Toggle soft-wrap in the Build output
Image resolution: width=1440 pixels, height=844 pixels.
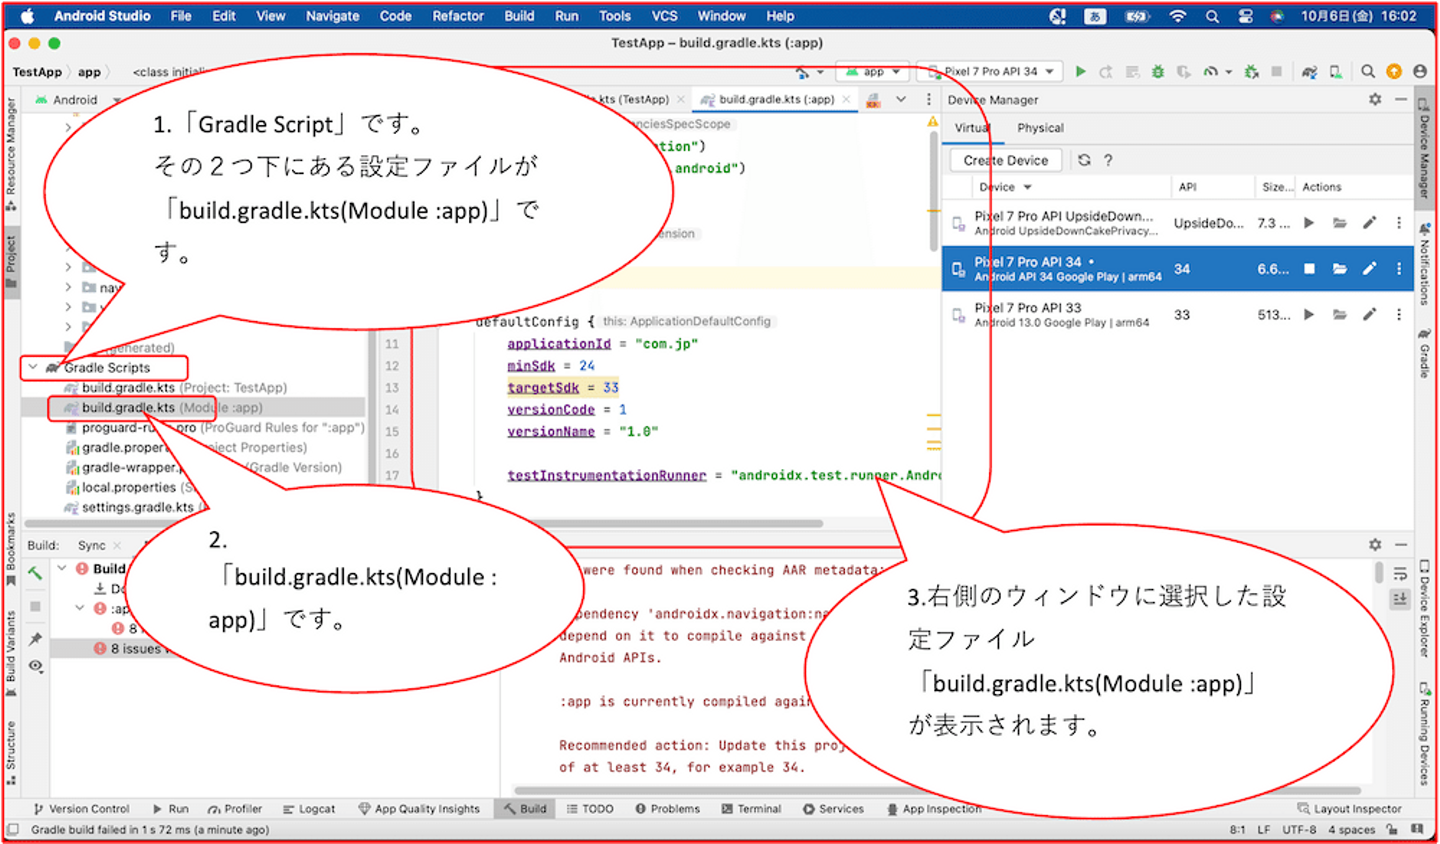point(1399,574)
